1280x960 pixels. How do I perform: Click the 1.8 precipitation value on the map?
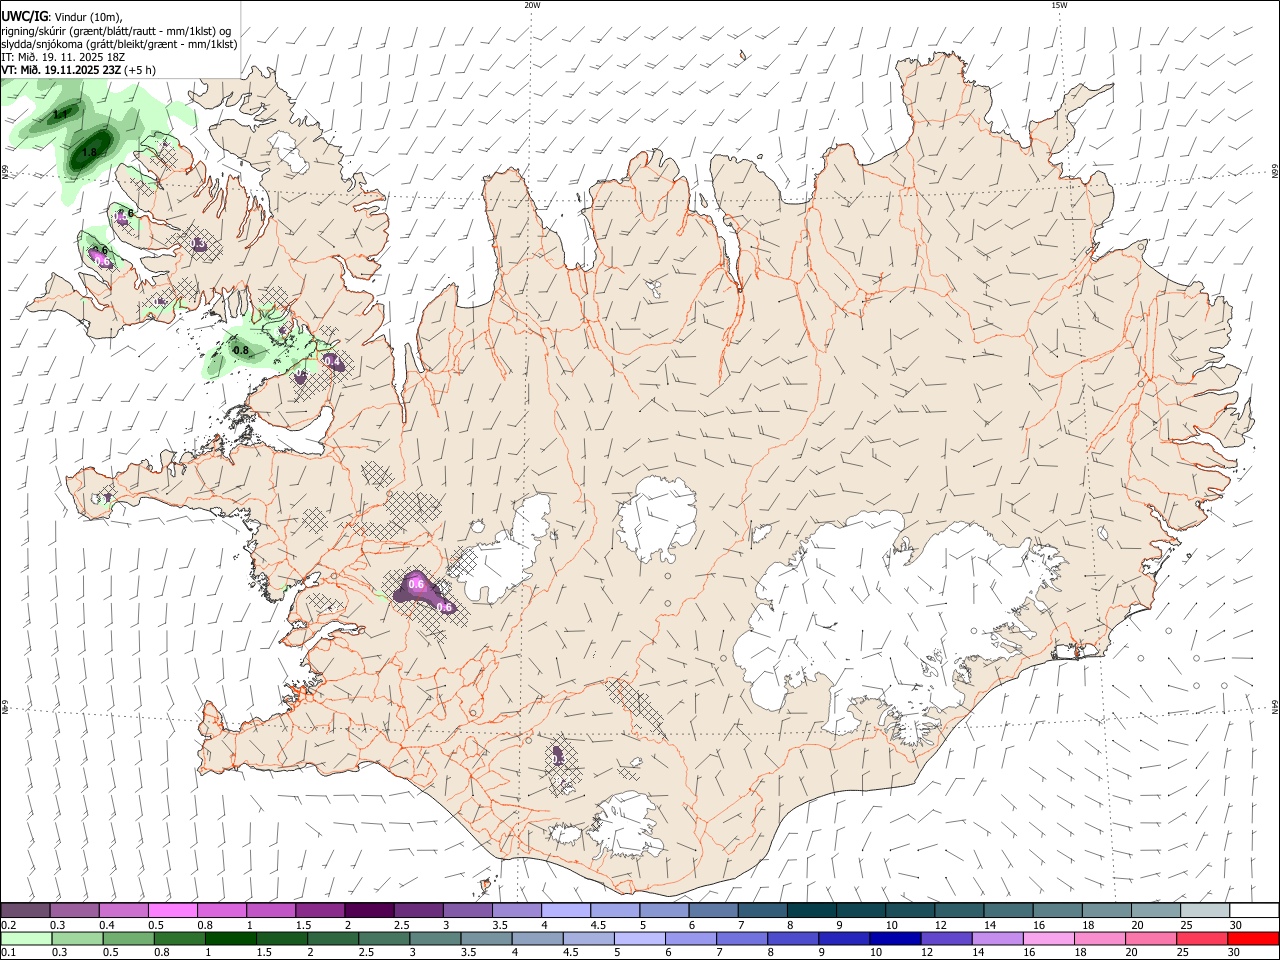pos(90,153)
